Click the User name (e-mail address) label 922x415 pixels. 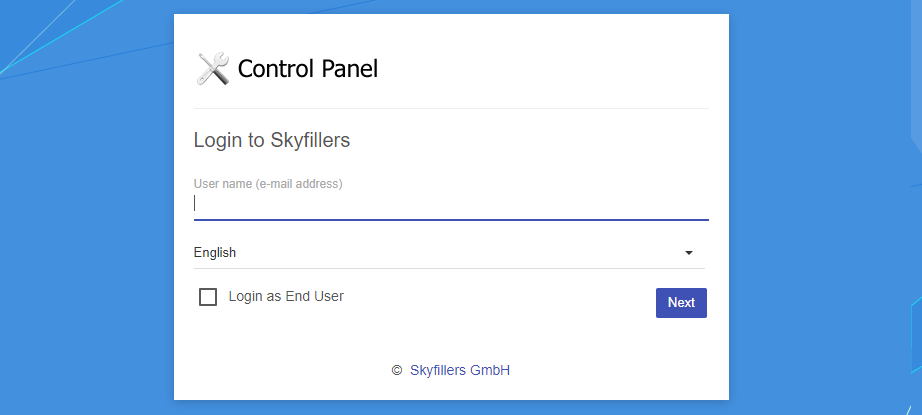(268, 184)
